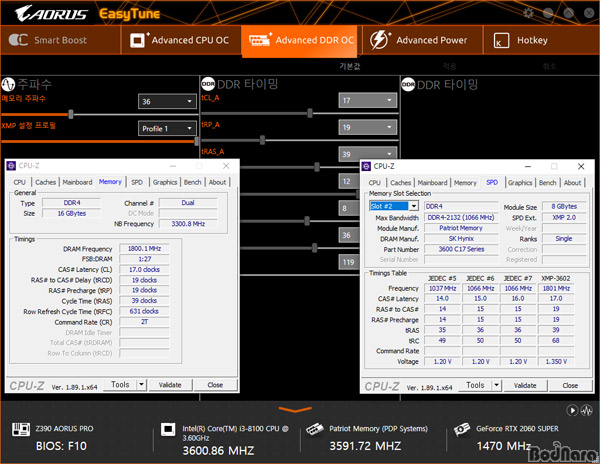
Task: Click the memory icon beside Patriot Memory
Action: coord(315,429)
